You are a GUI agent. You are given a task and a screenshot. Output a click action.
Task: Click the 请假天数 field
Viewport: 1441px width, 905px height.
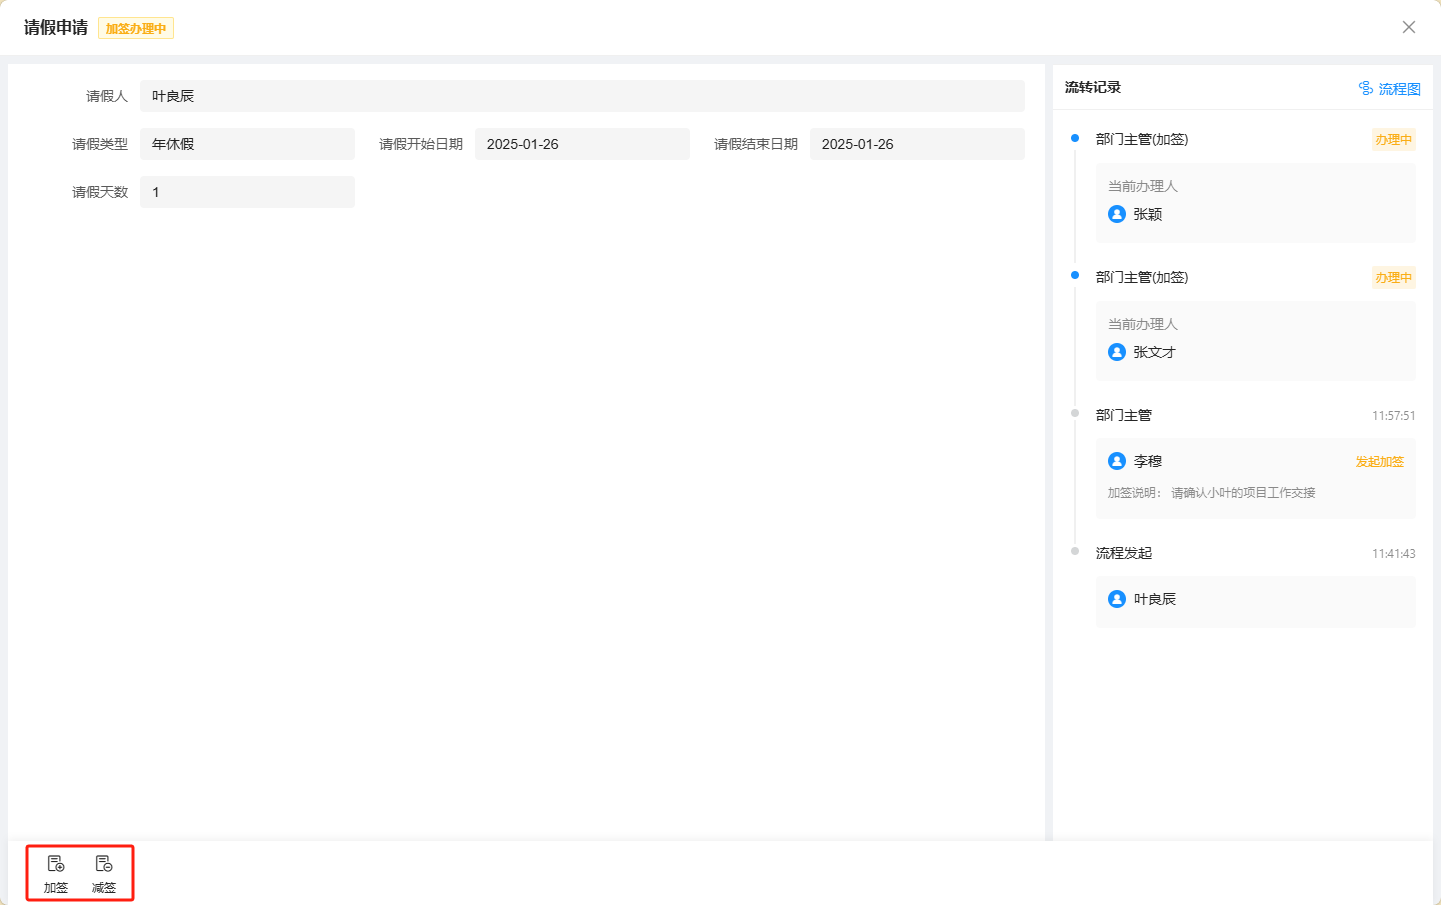click(x=247, y=192)
